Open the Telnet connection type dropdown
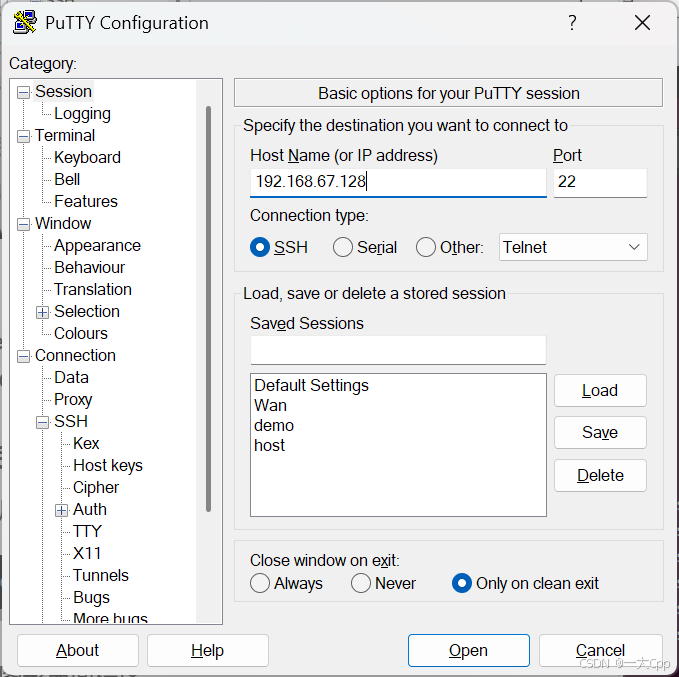679x677 pixels. click(x=573, y=247)
